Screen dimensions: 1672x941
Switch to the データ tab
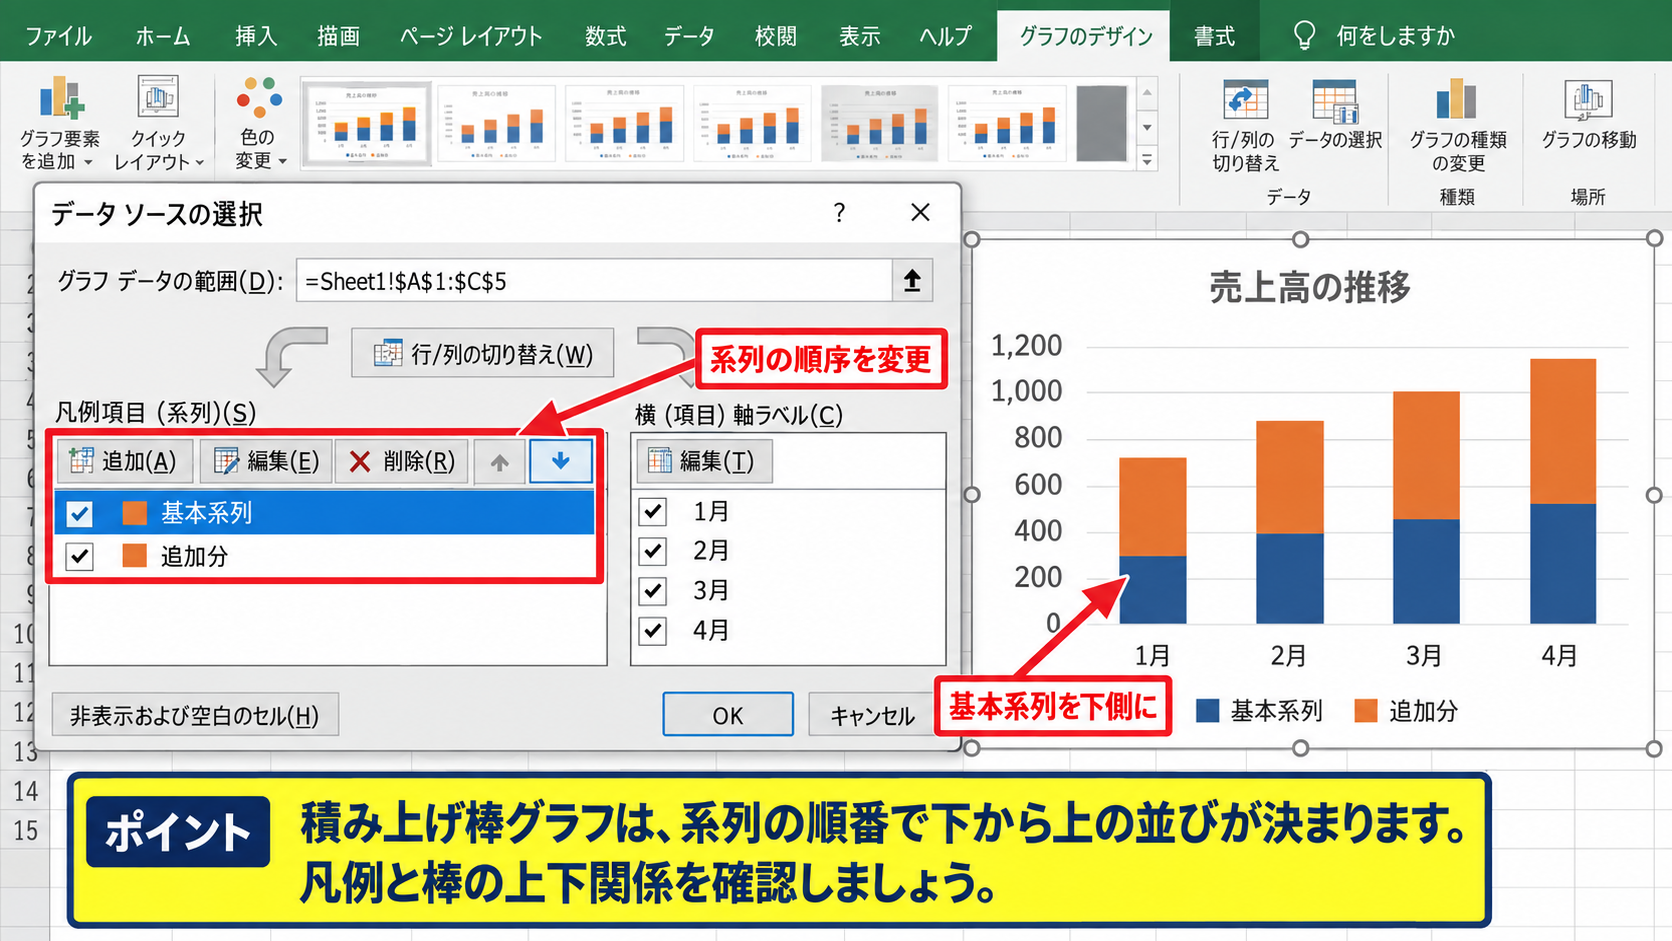tap(689, 36)
